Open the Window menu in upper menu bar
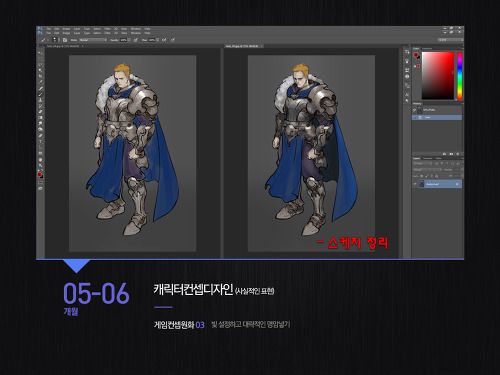Screen dimensions: 500x375 136,29
